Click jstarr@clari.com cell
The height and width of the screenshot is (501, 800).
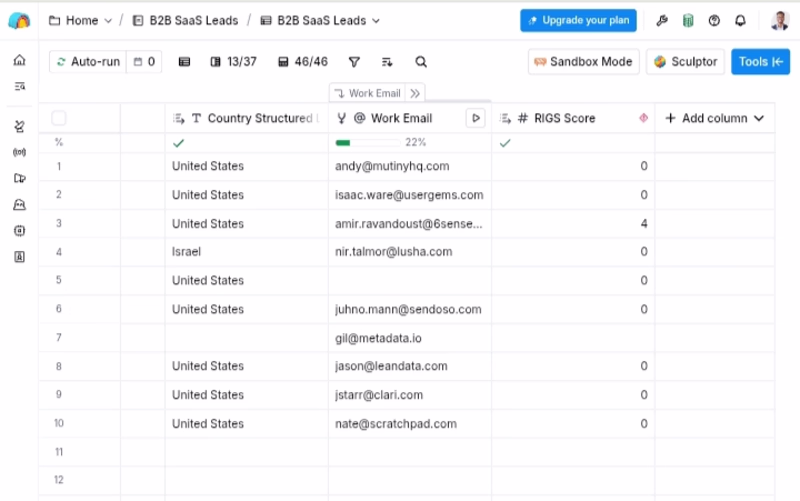[x=410, y=395]
